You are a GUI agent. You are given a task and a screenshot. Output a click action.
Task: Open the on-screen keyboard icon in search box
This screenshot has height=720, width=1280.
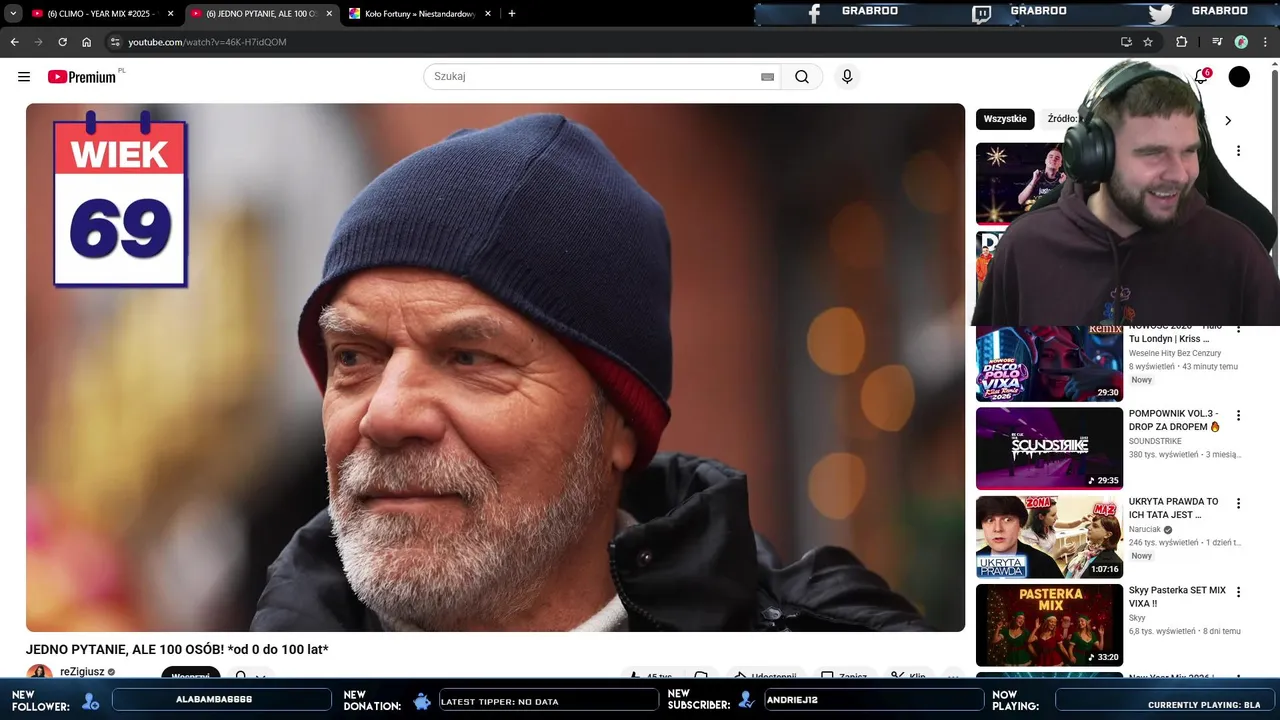(x=767, y=77)
